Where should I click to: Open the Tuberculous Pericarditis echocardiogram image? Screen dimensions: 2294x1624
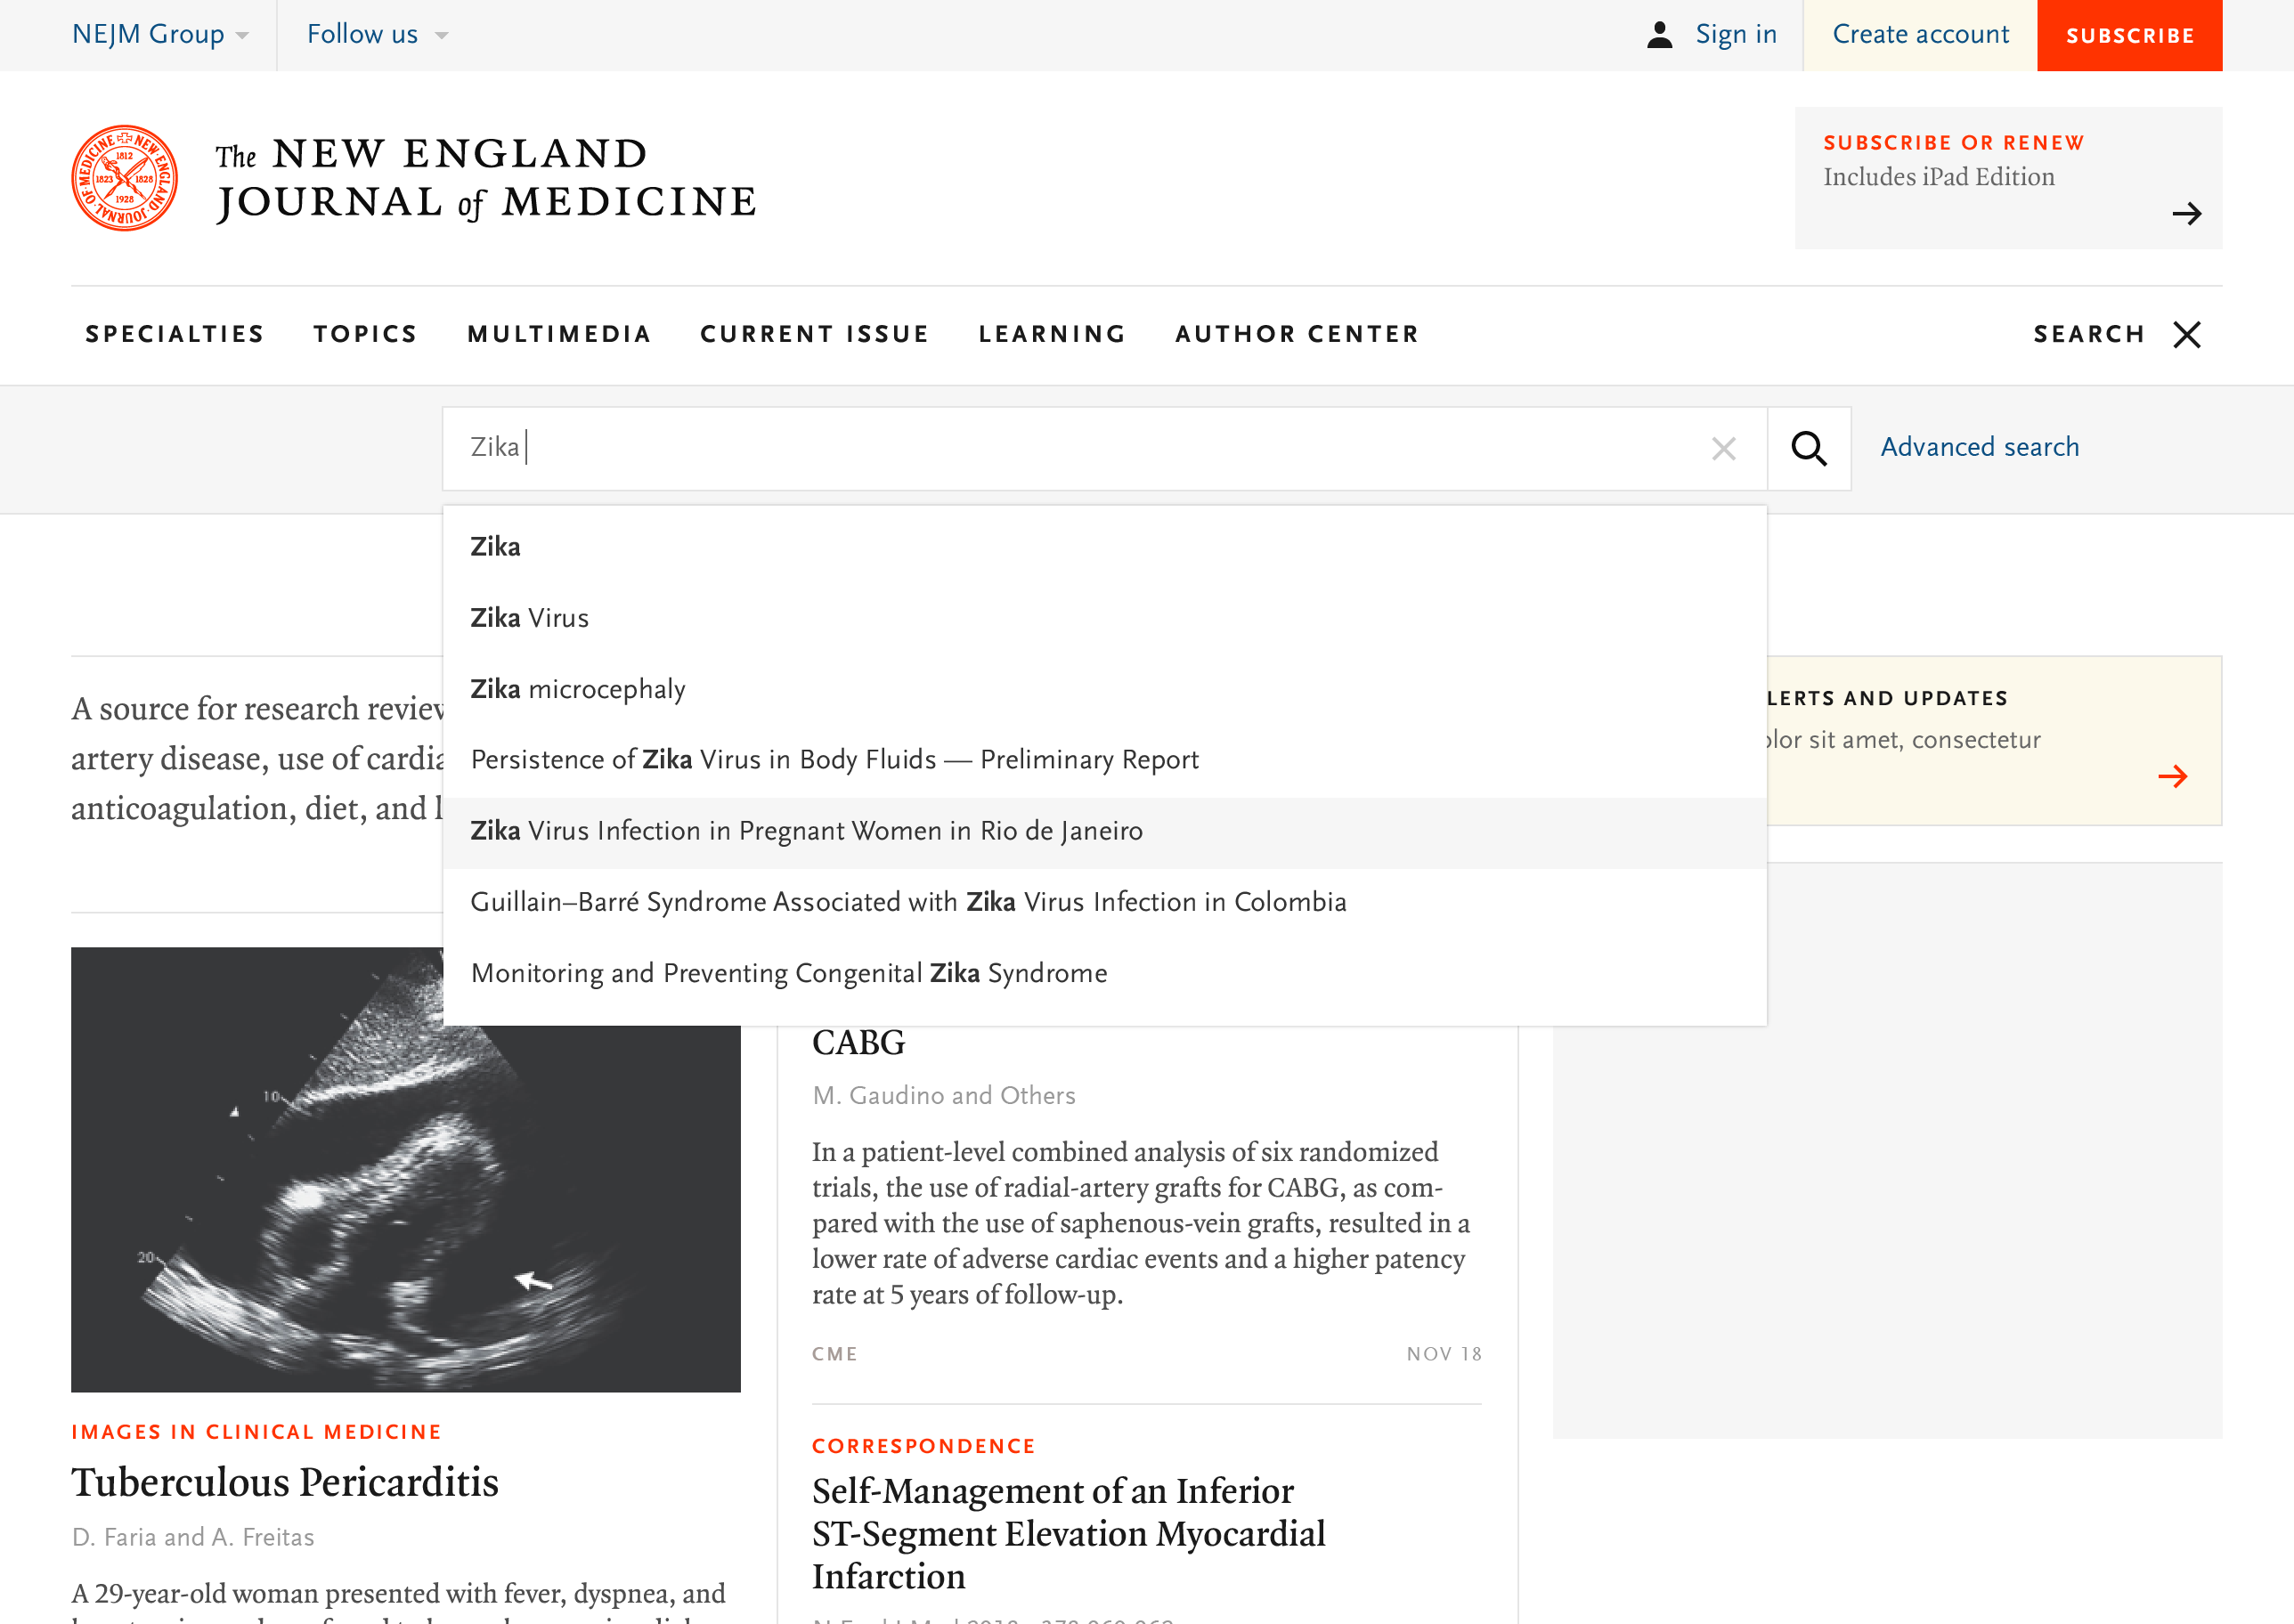pyautogui.click(x=405, y=1168)
